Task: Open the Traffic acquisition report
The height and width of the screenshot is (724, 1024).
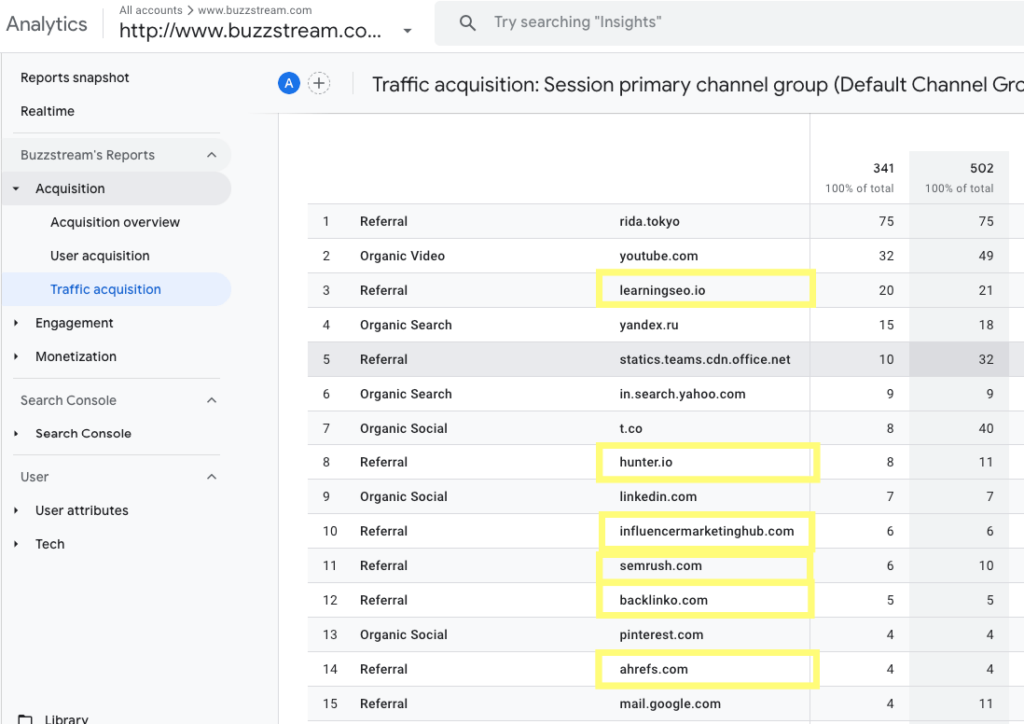Action: (x=105, y=289)
